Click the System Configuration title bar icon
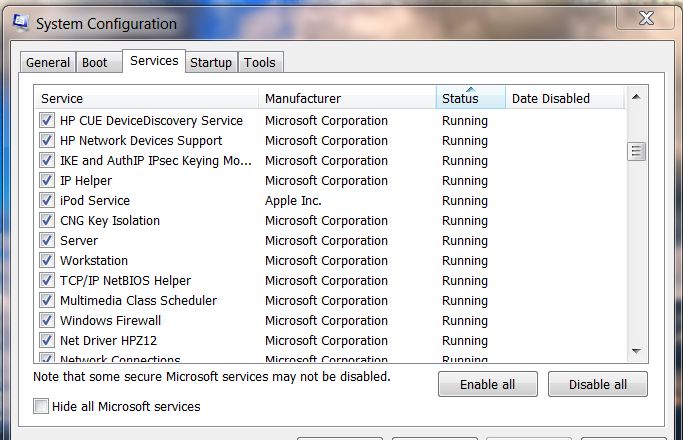Screen dimensions: 683x440 [x=22, y=22]
